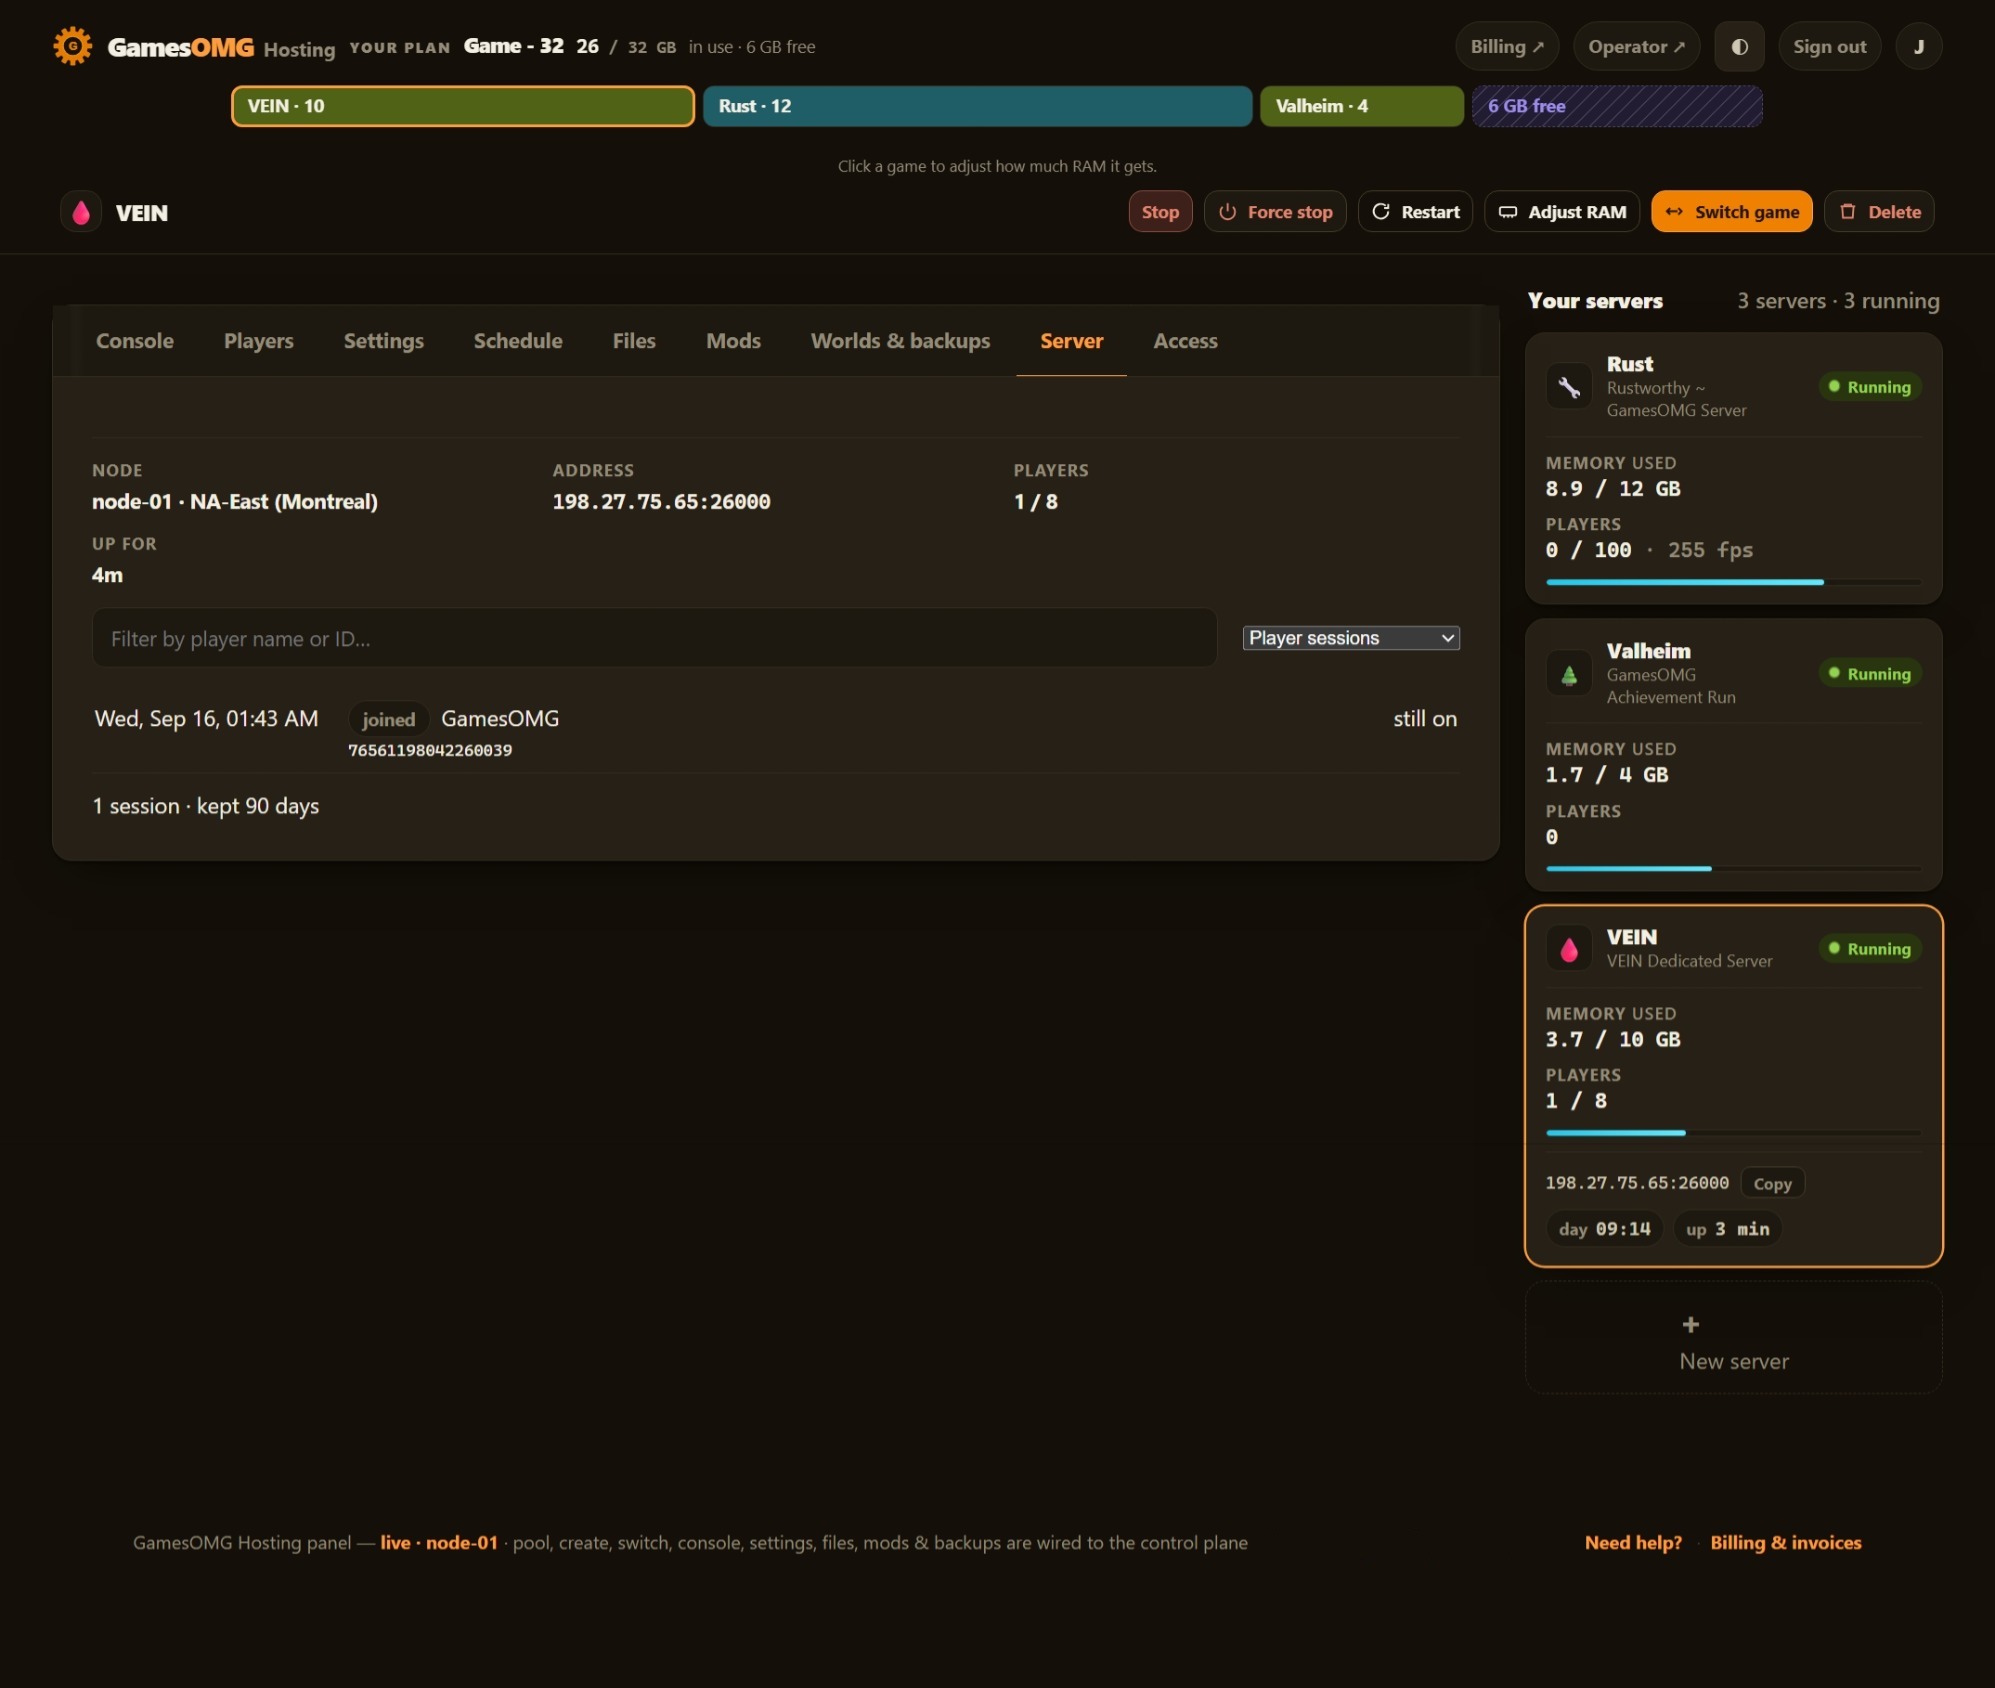Open Billing & invoices footer link
The height and width of the screenshot is (1688, 1995).
coord(1785,1543)
